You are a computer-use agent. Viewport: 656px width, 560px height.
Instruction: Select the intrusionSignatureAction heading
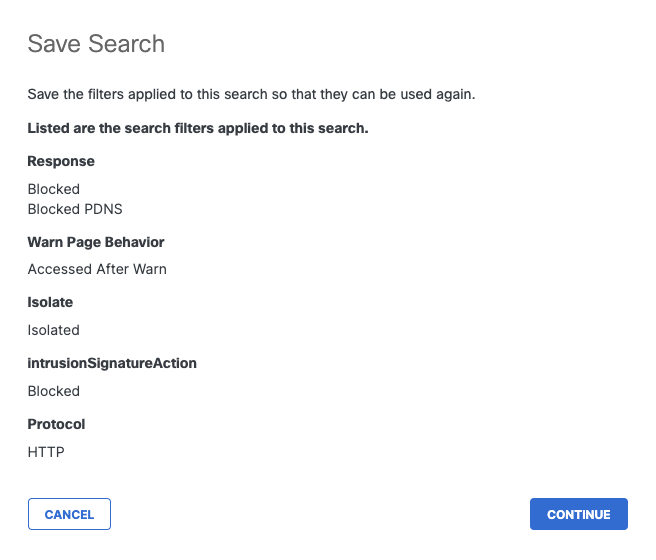pos(112,363)
